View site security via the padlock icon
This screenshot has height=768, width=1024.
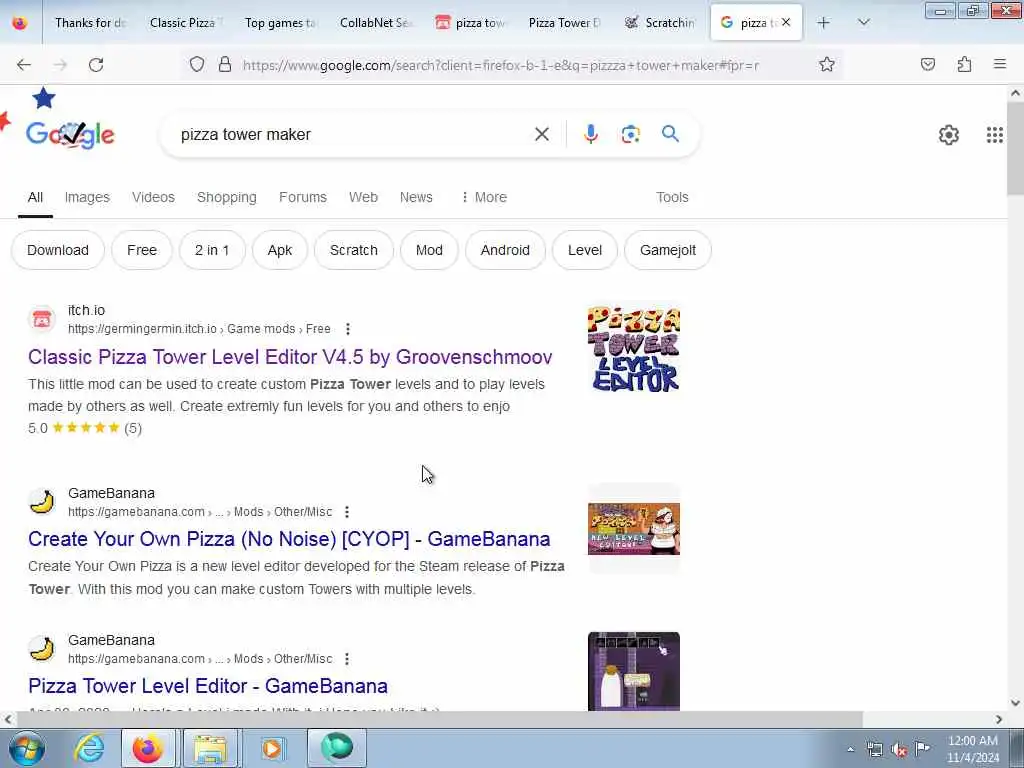click(225, 64)
